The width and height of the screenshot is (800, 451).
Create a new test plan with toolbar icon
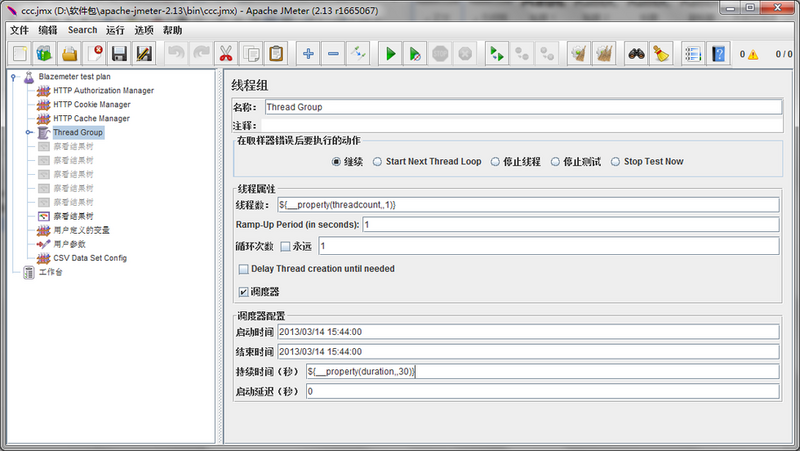pos(20,54)
